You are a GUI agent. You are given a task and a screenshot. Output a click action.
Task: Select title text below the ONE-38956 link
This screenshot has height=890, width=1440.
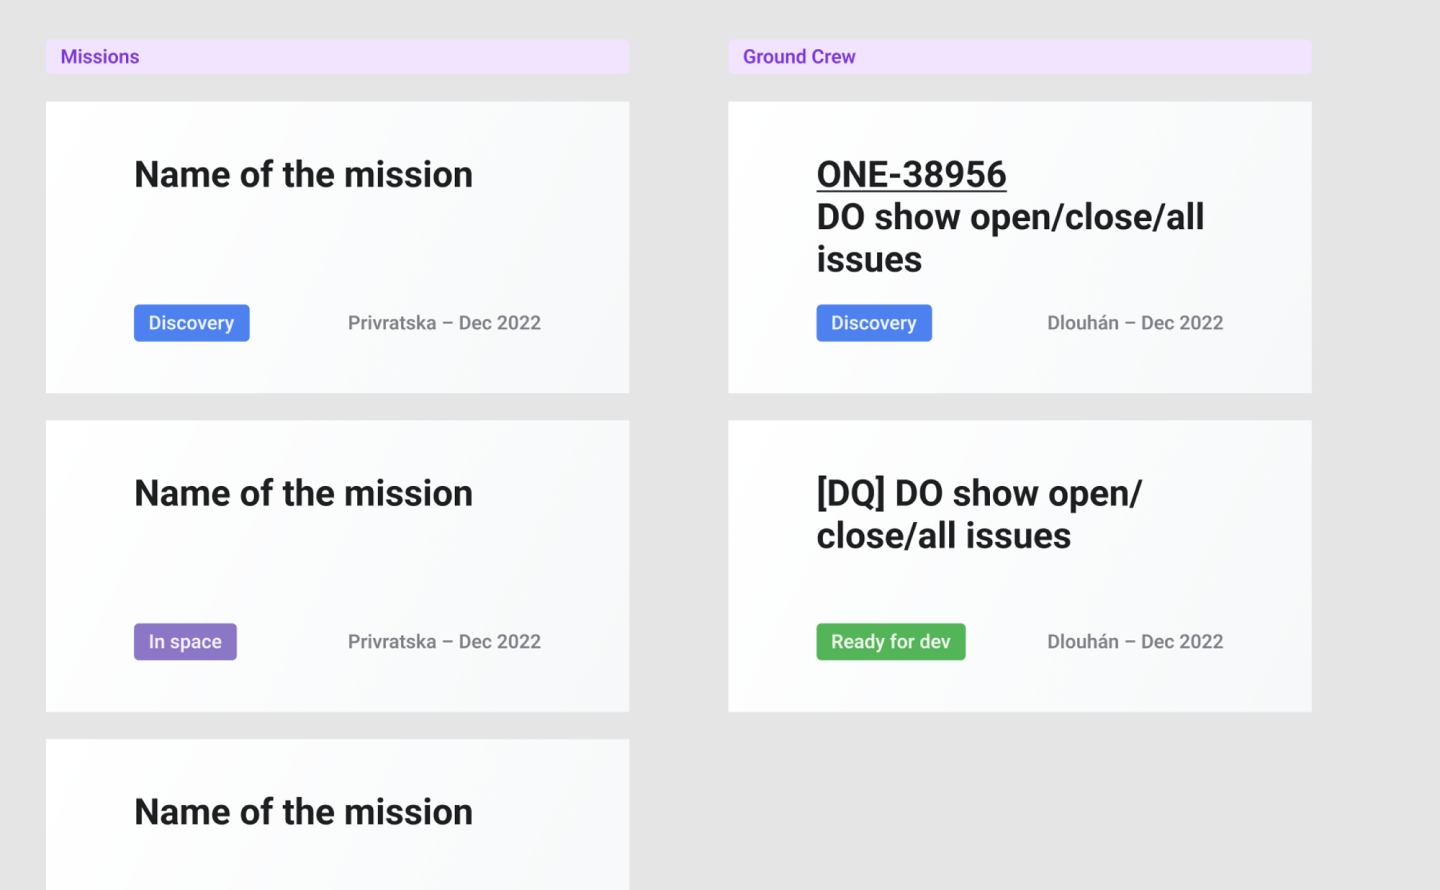pos(1009,238)
